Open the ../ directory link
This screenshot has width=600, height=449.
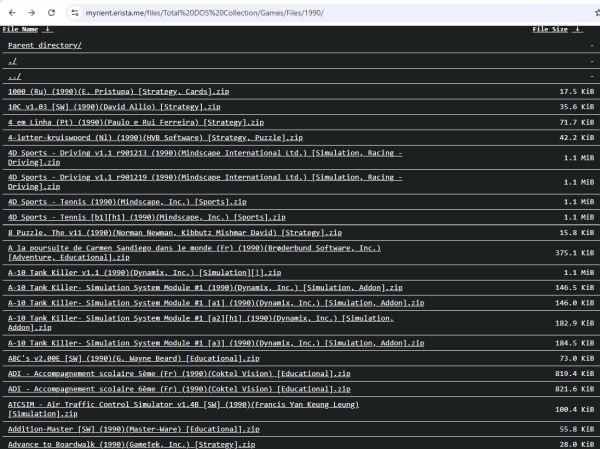click(14, 76)
